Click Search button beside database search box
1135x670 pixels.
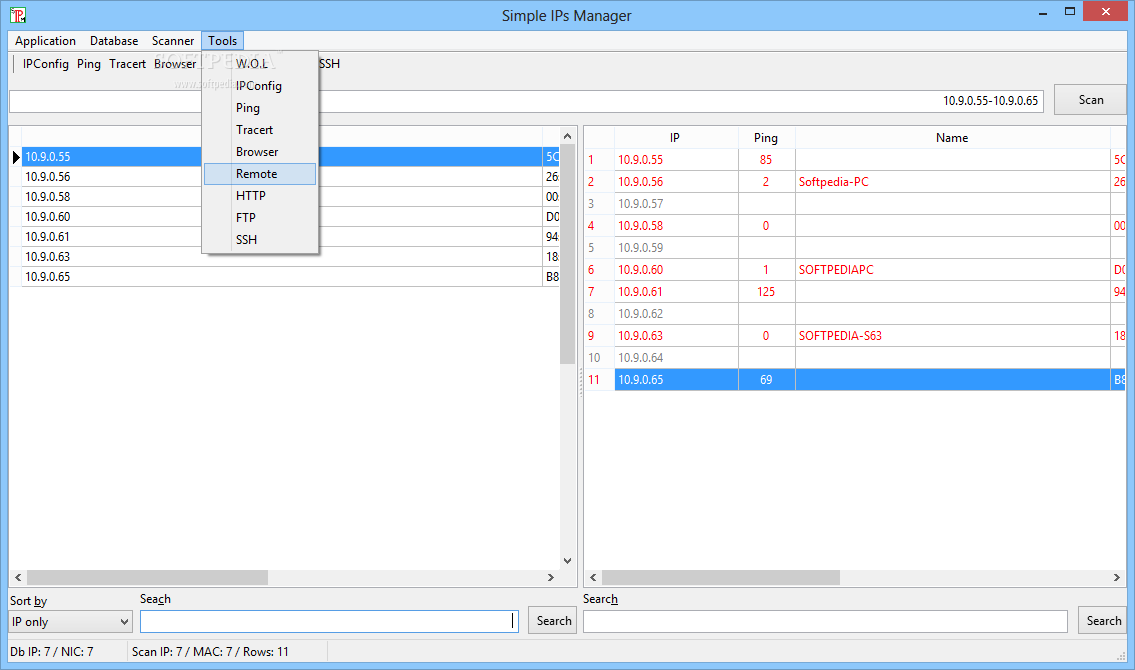click(553, 621)
